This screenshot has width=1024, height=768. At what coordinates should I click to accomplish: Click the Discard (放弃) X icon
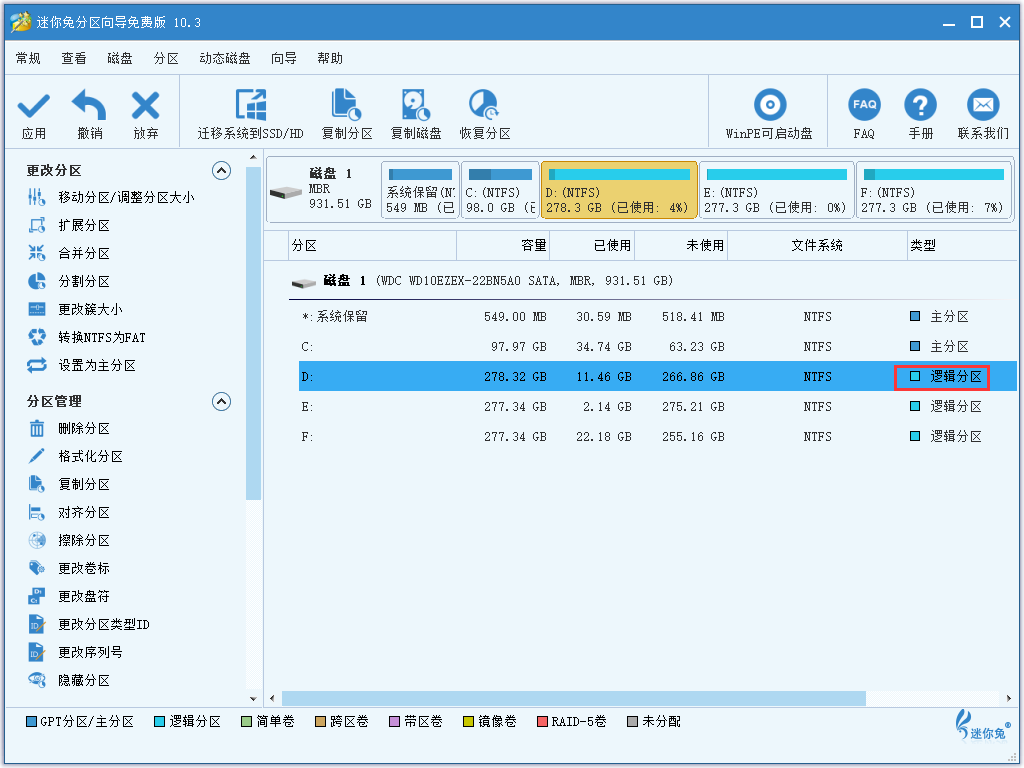[145, 105]
